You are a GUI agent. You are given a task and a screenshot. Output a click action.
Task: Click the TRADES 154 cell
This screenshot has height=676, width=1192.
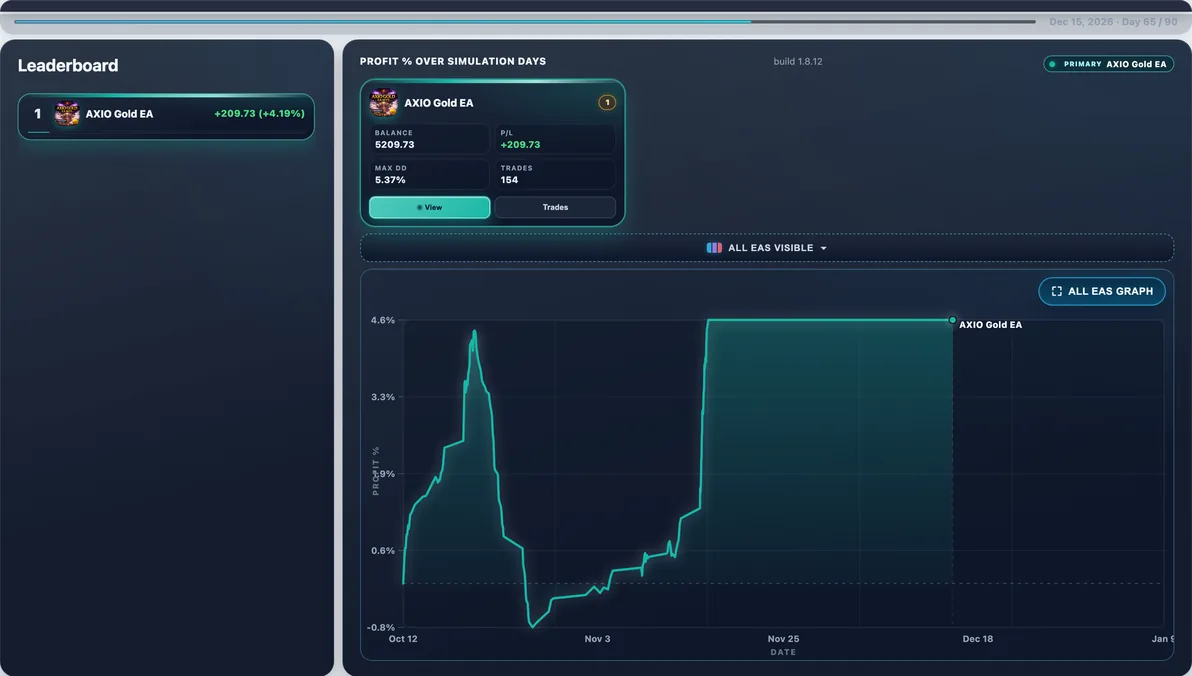[x=556, y=174]
